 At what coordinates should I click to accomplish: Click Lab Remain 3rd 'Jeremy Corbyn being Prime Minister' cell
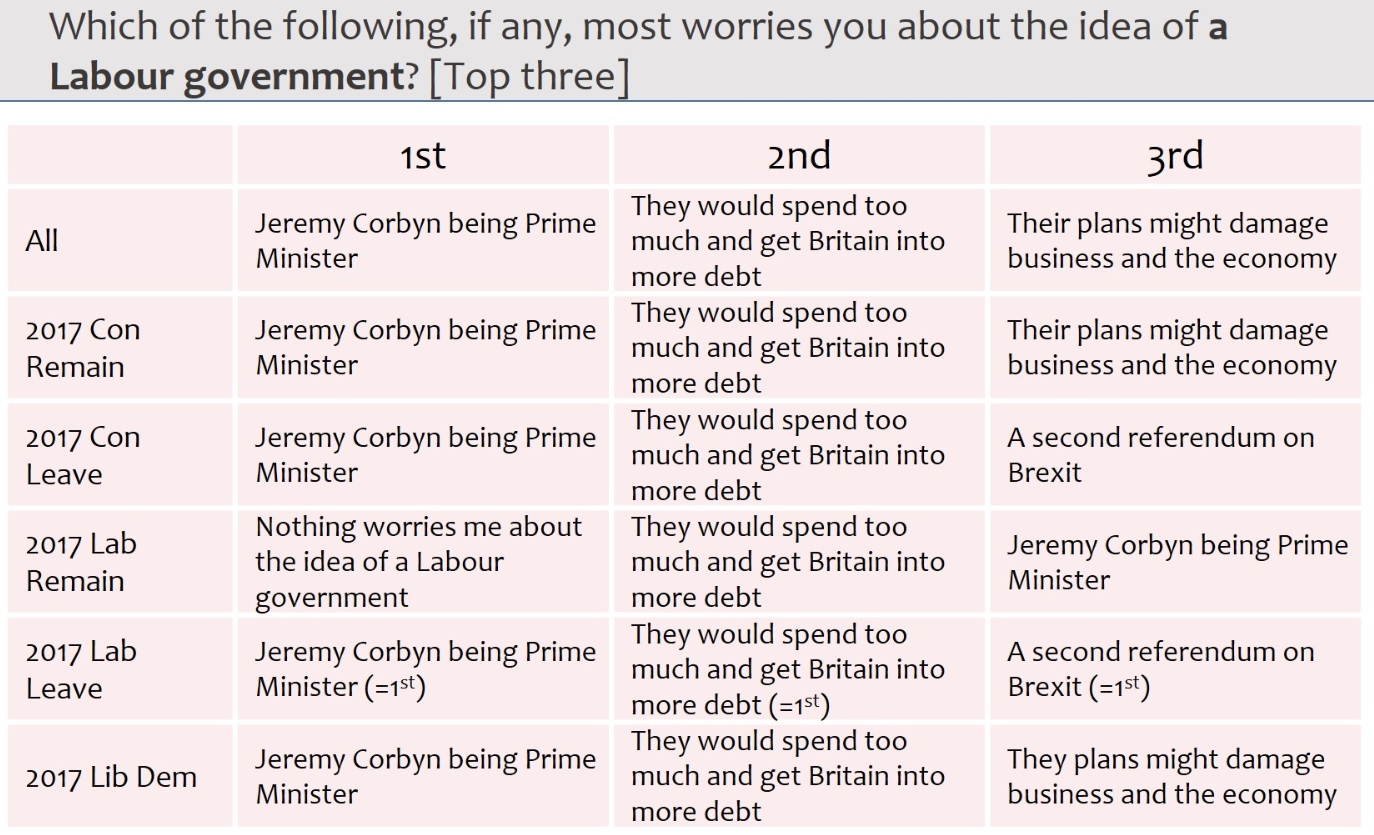(1175, 562)
